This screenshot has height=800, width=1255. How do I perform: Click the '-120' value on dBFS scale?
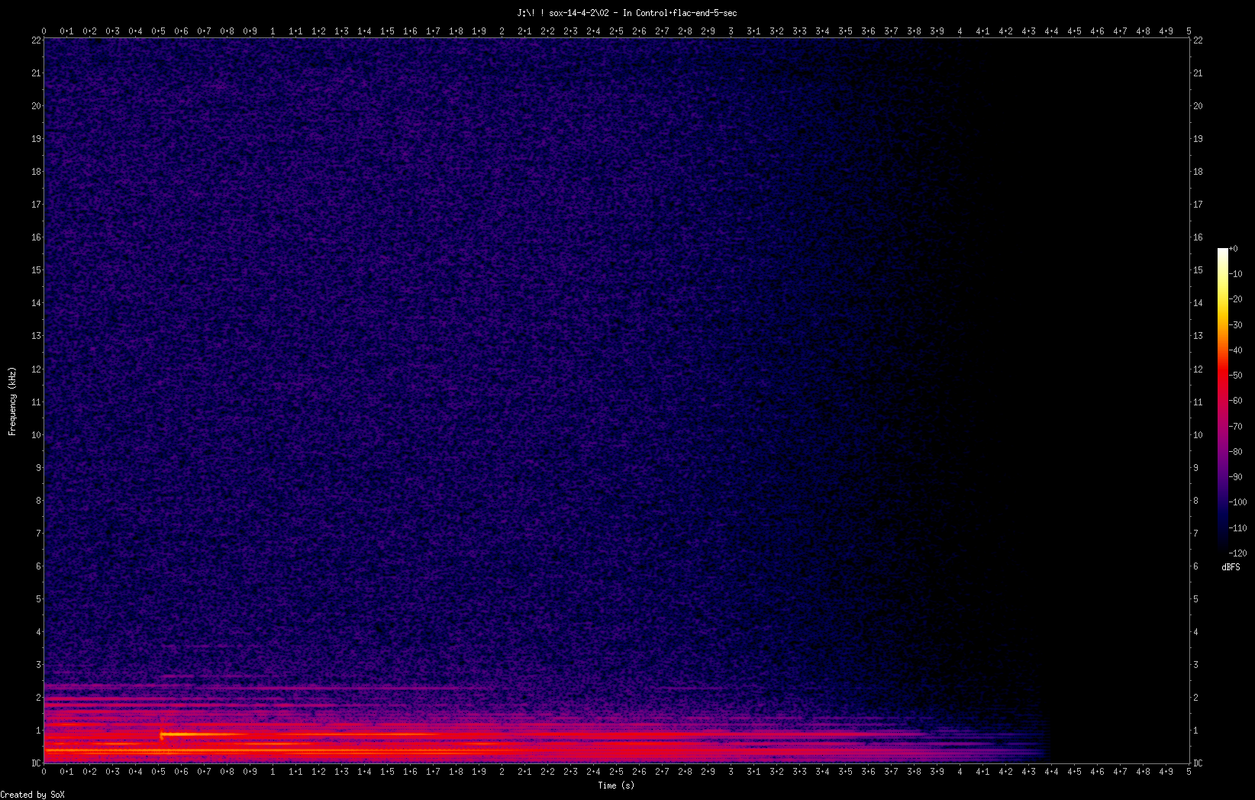1237,552
